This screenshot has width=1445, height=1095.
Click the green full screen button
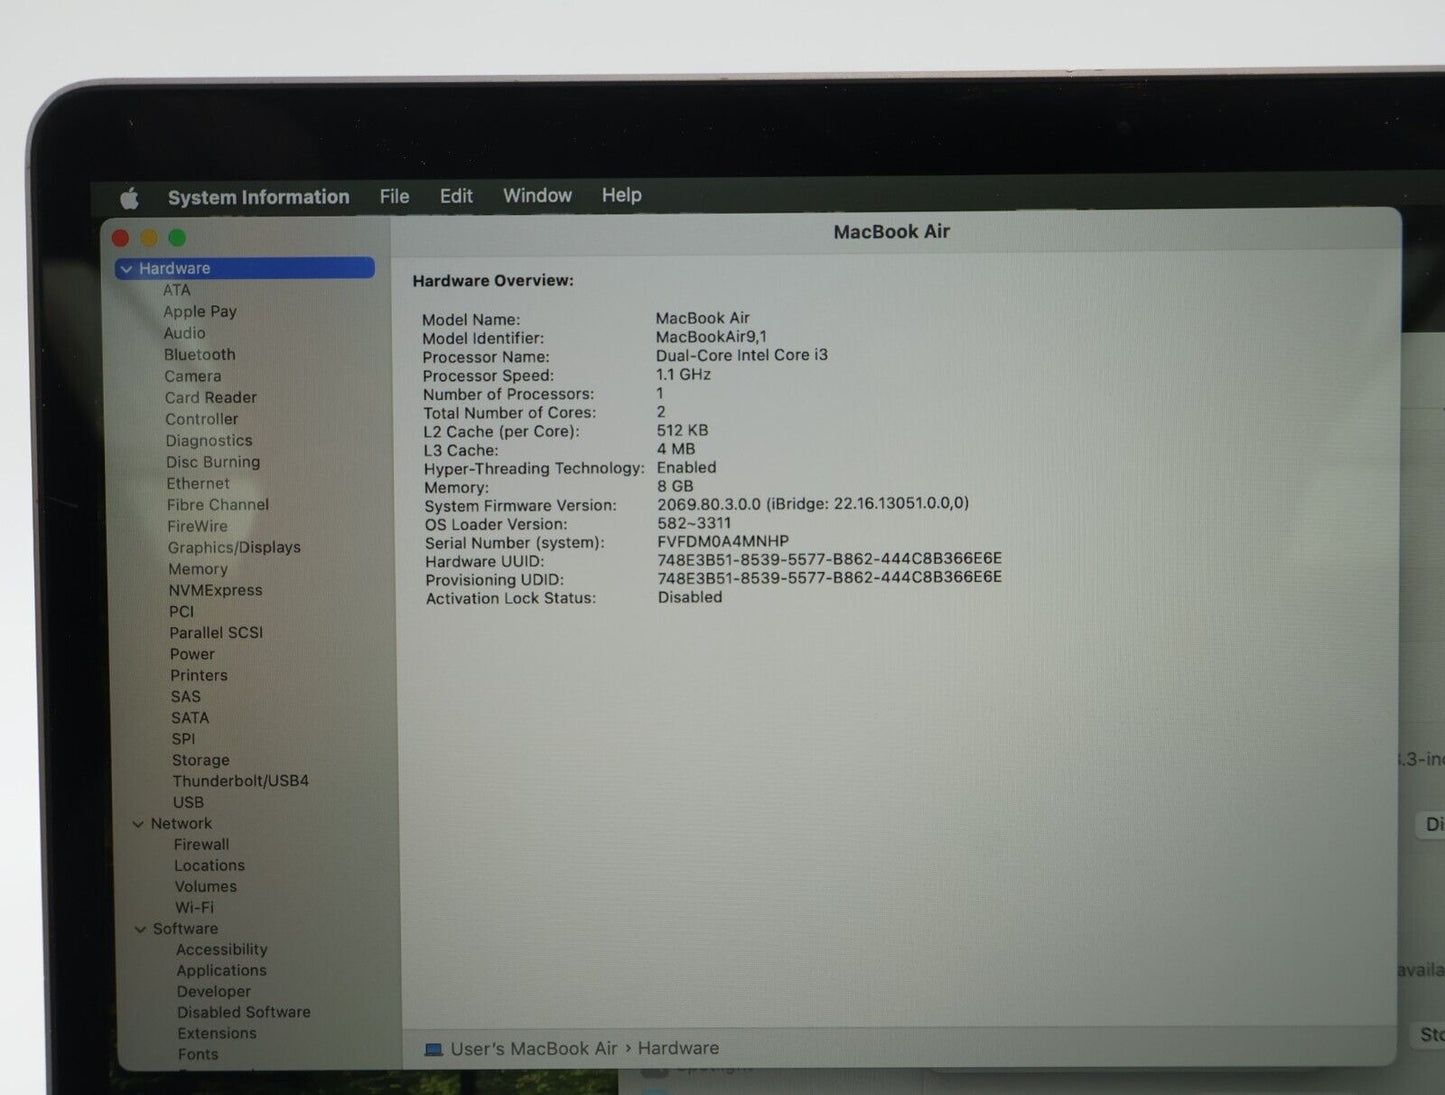tap(177, 238)
